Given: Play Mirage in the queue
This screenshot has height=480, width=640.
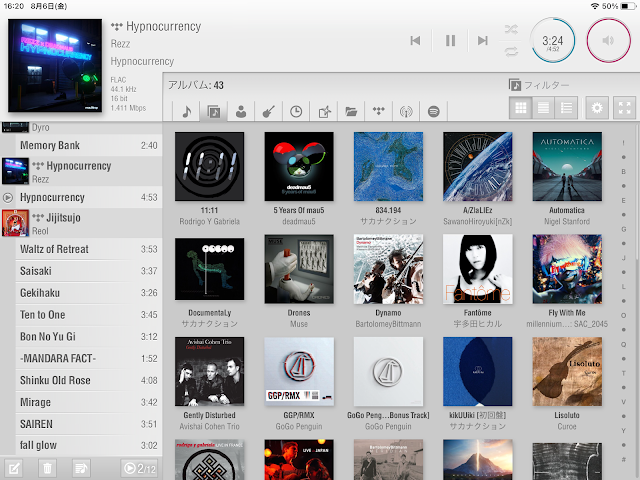Looking at the screenshot, I should [x=89, y=402].
